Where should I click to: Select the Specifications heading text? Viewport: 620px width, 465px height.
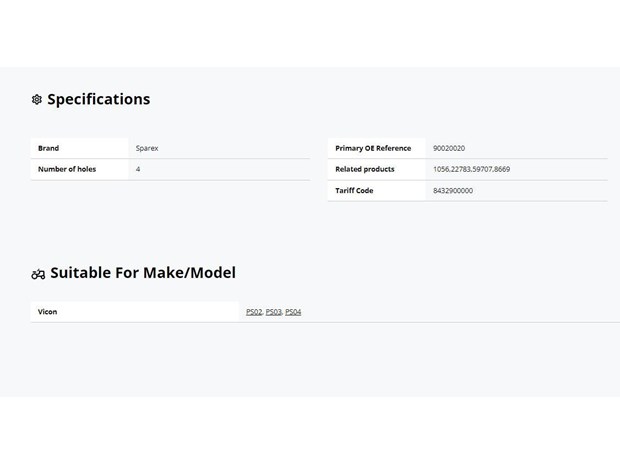click(98, 99)
